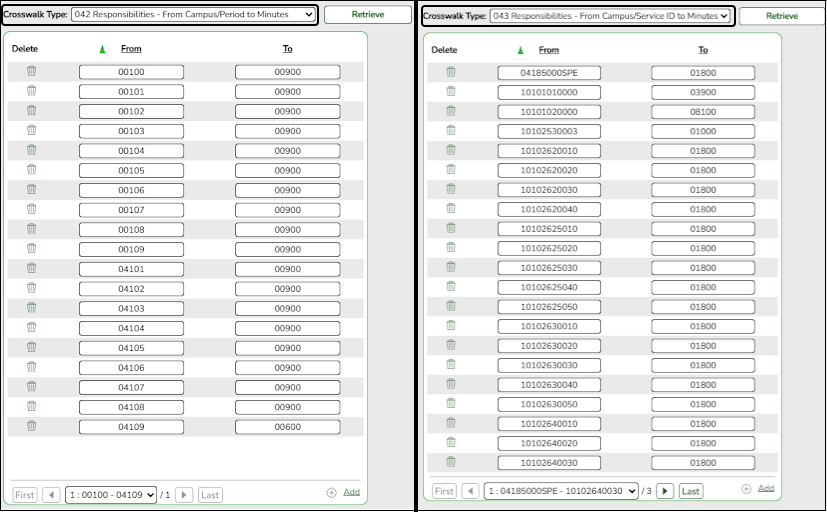Image resolution: width=827 pixels, height=512 pixels.
Task: Click the green ascending sort arrow in 042 panel
Action: 102,49
